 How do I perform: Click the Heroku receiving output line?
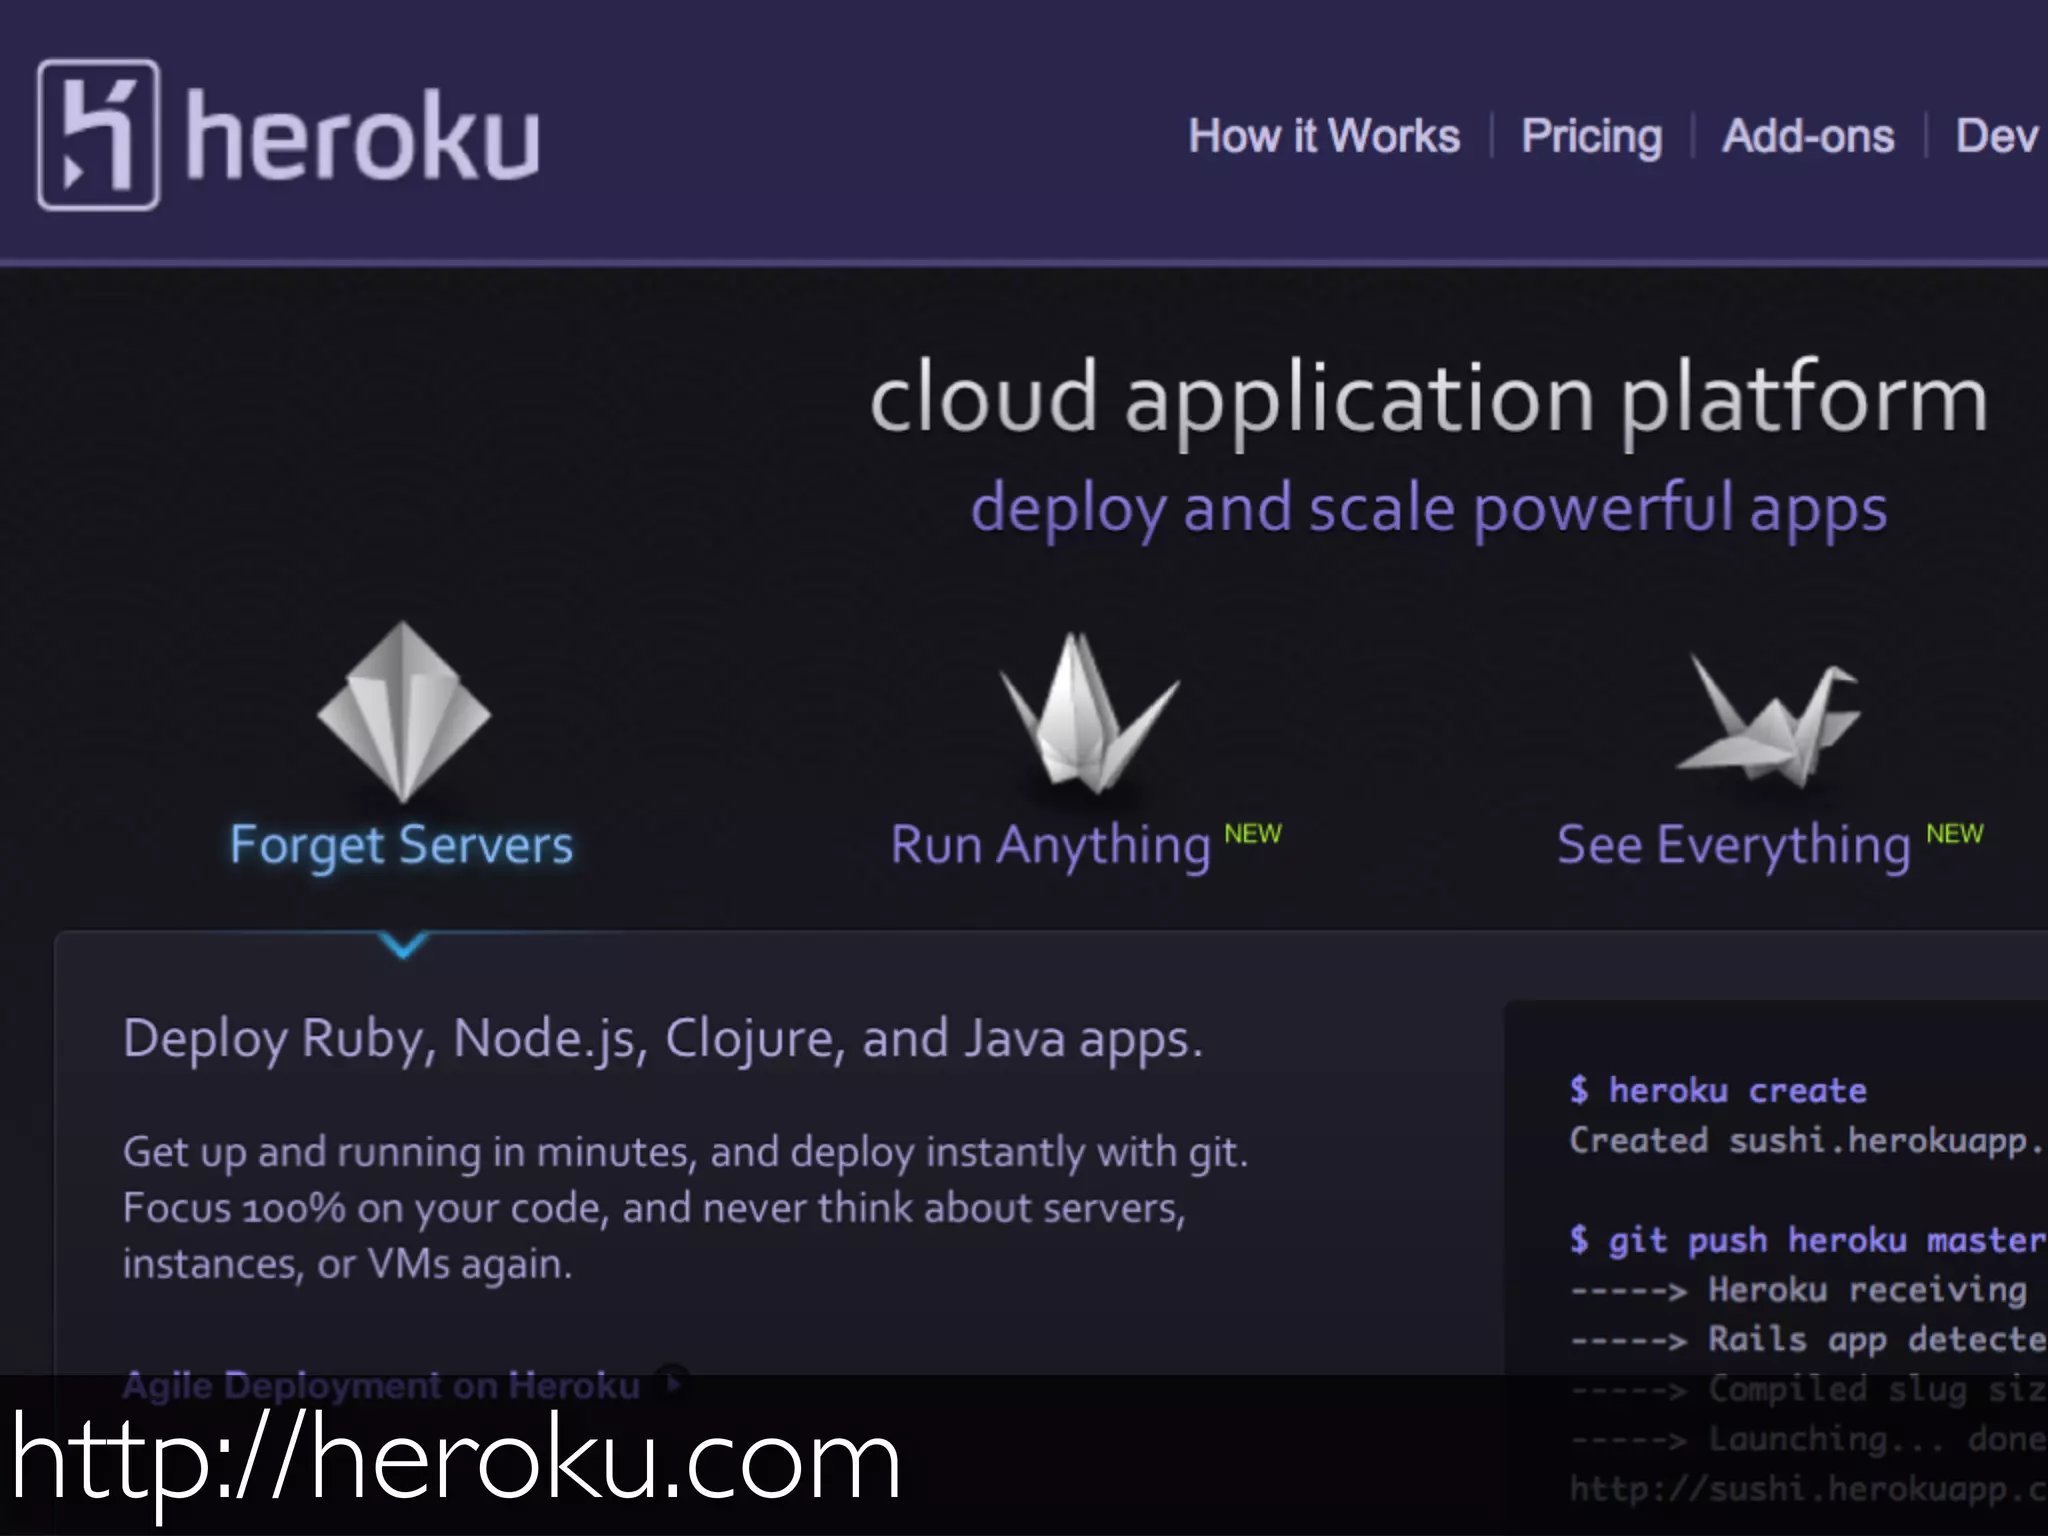point(1800,1290)
